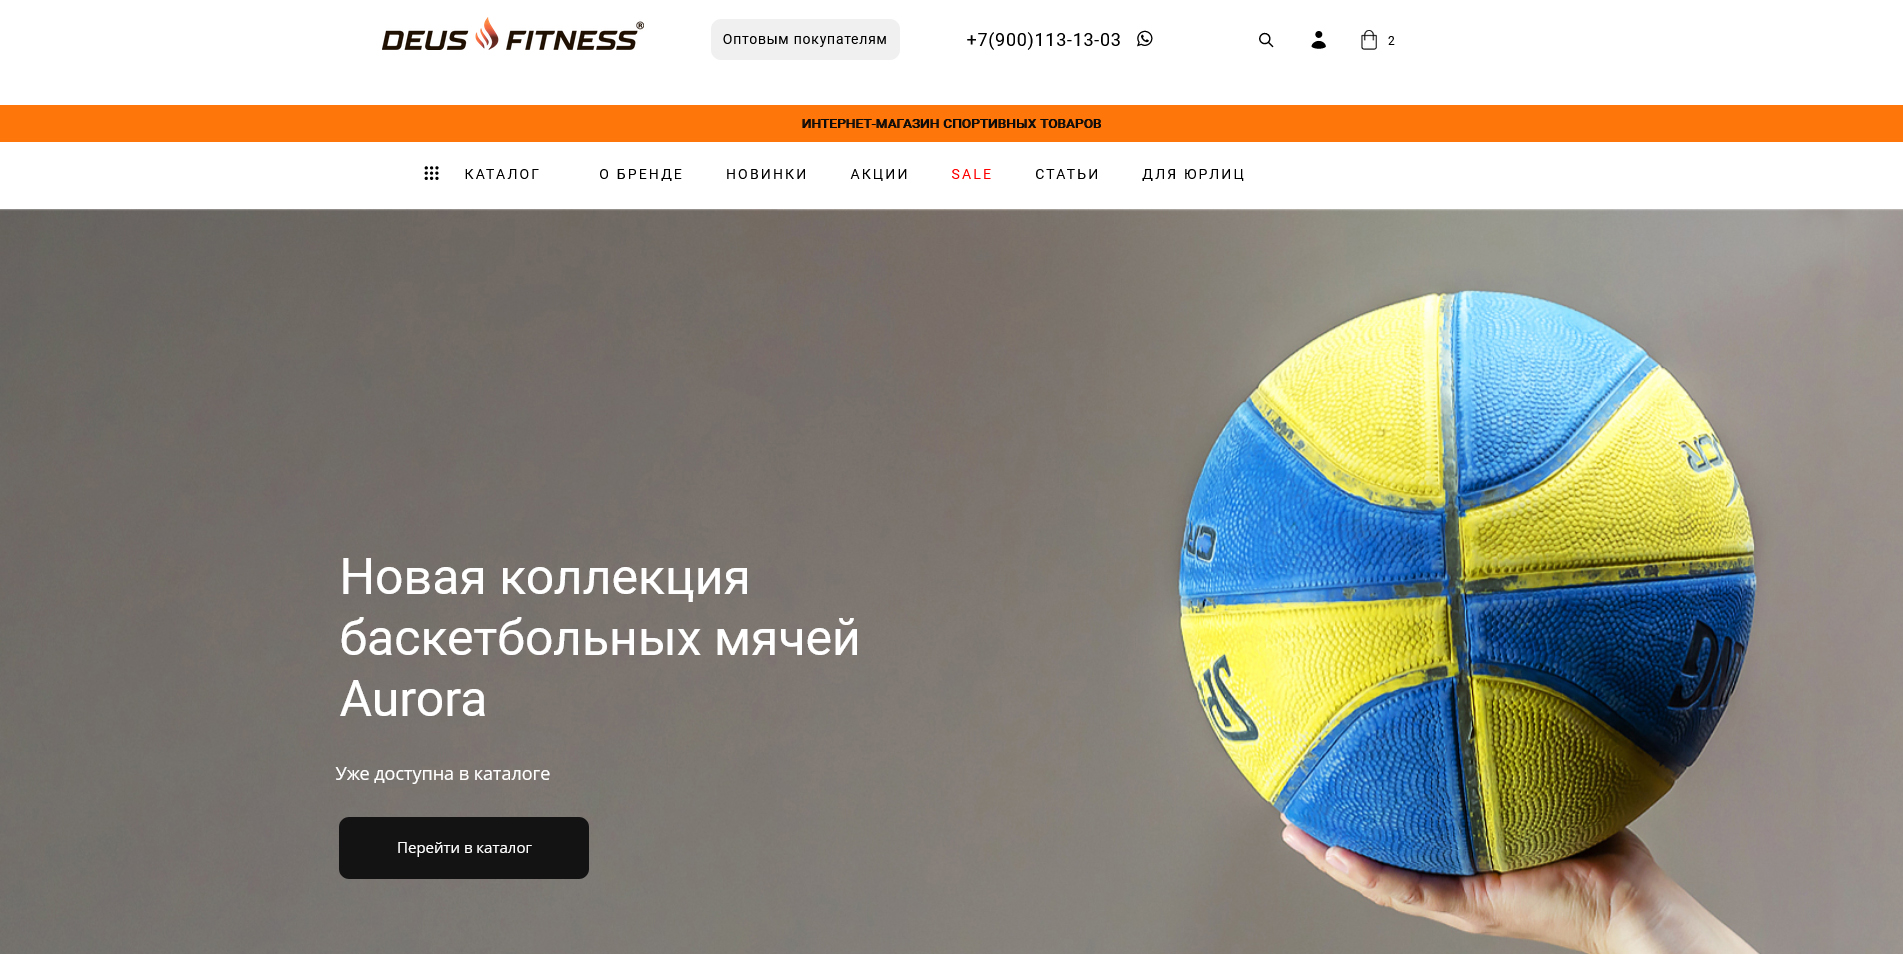Go to the НОВИНКИ section
The height and width of the screenshot is (954, 1903).
pyautogui.click(x=767, y=174)
